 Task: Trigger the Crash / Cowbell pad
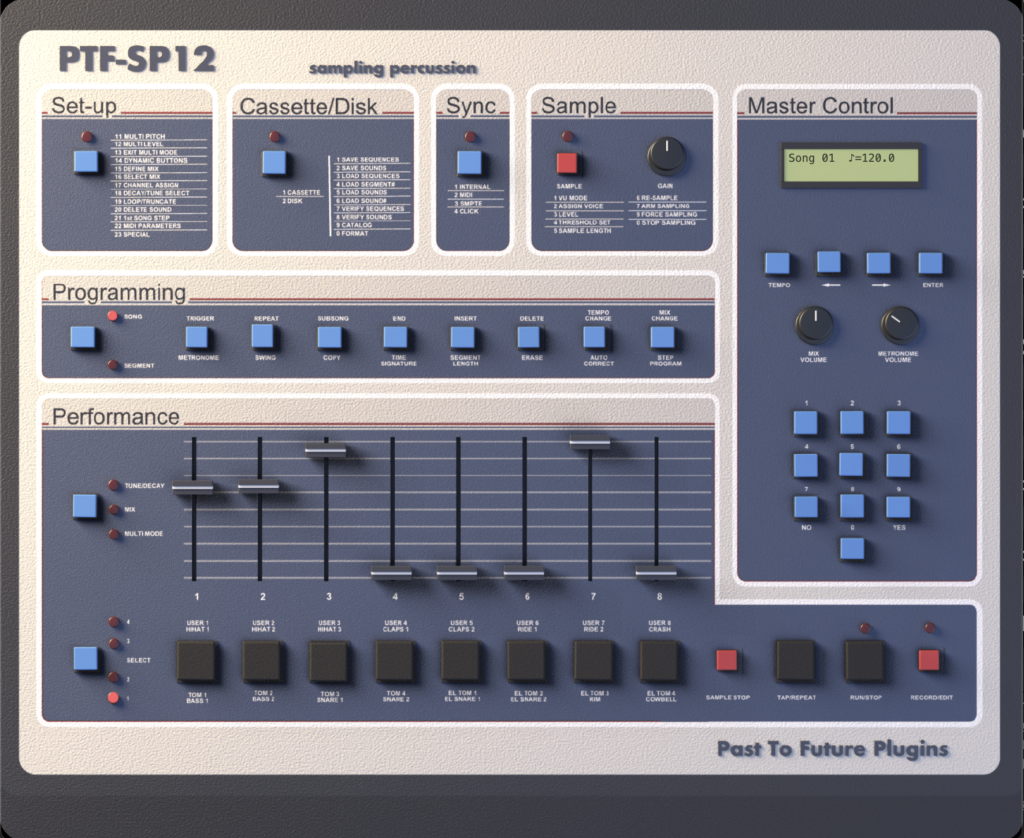[x=659, y=661]
